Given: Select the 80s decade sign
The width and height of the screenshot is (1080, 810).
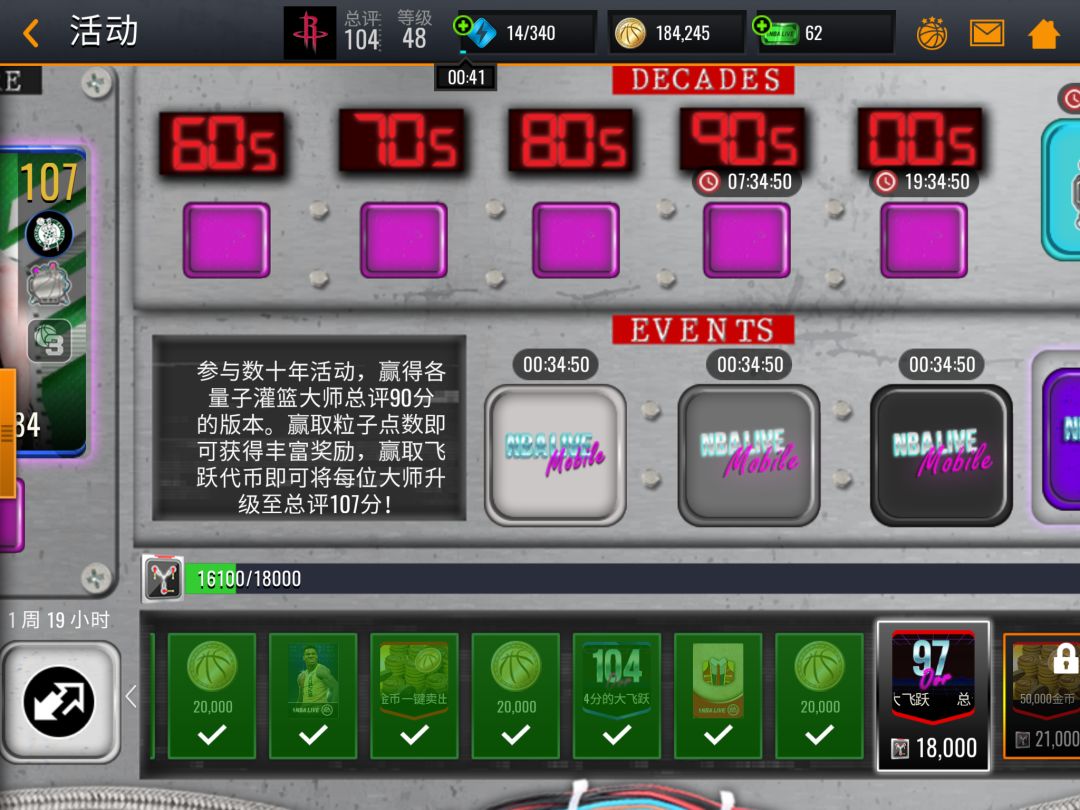Looking at the screenshot, I should click(572, 141).
